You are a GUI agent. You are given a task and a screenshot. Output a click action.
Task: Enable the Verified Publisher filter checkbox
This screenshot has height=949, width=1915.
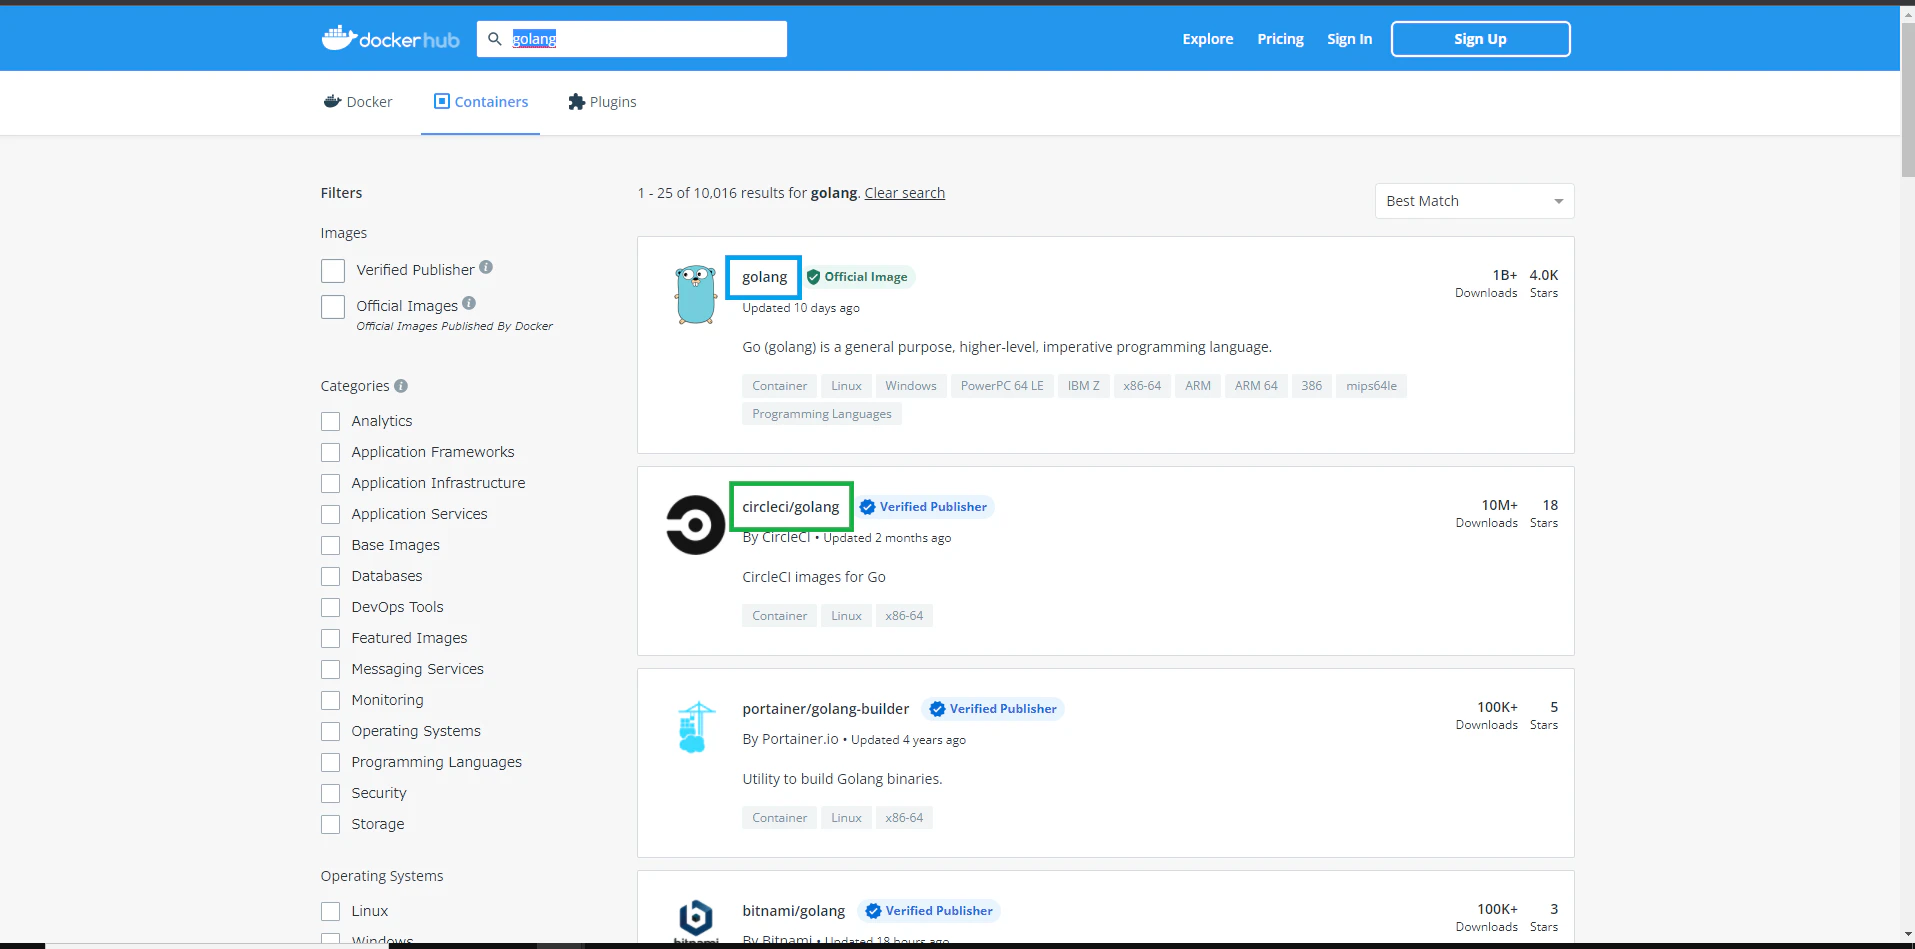click(333, 271)
